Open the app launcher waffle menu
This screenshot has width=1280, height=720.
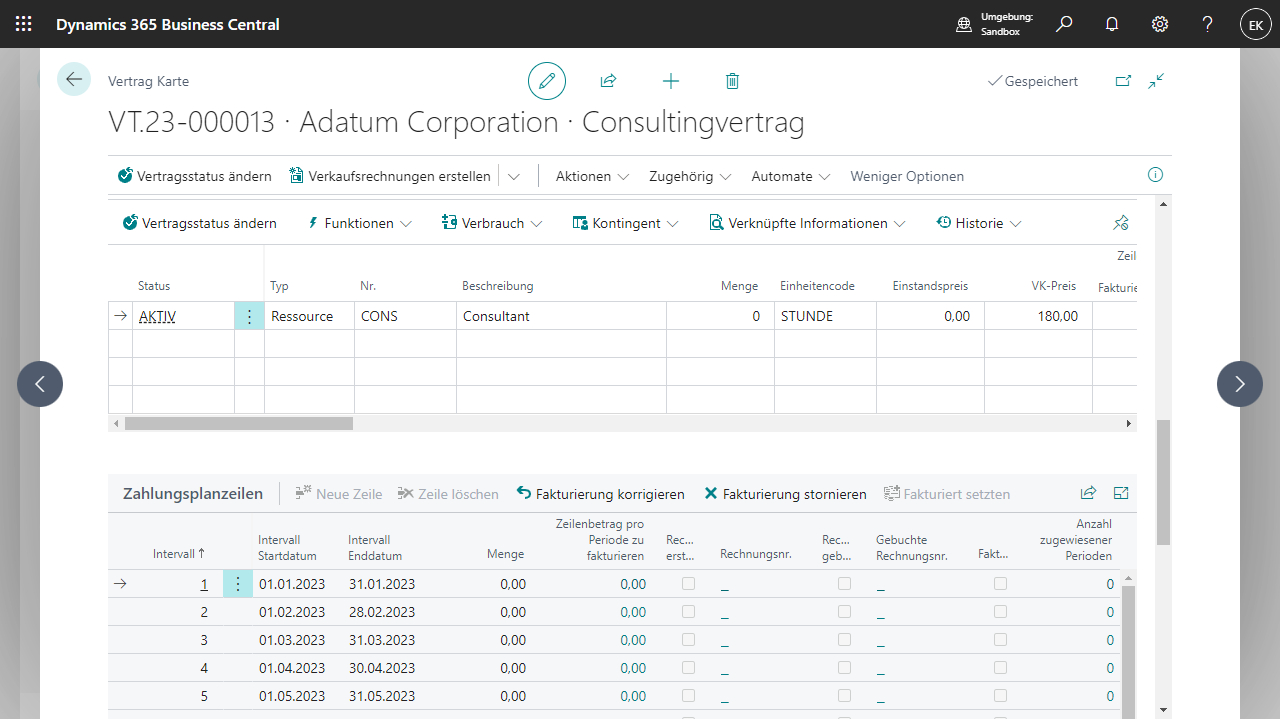[23, 24]
